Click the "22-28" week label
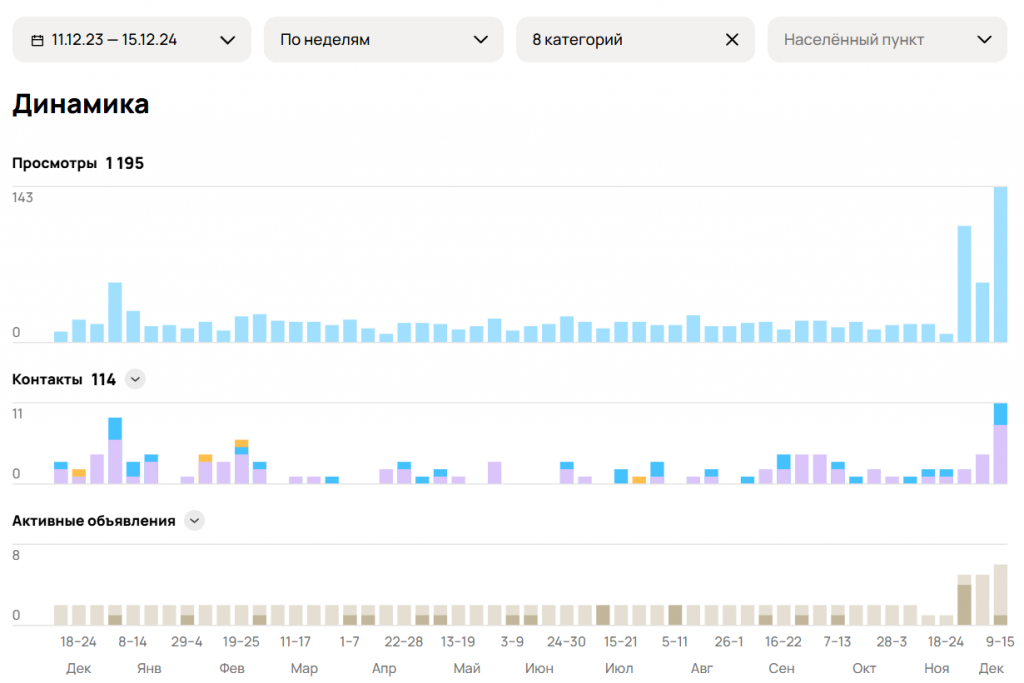 click(x=404, y=642)
